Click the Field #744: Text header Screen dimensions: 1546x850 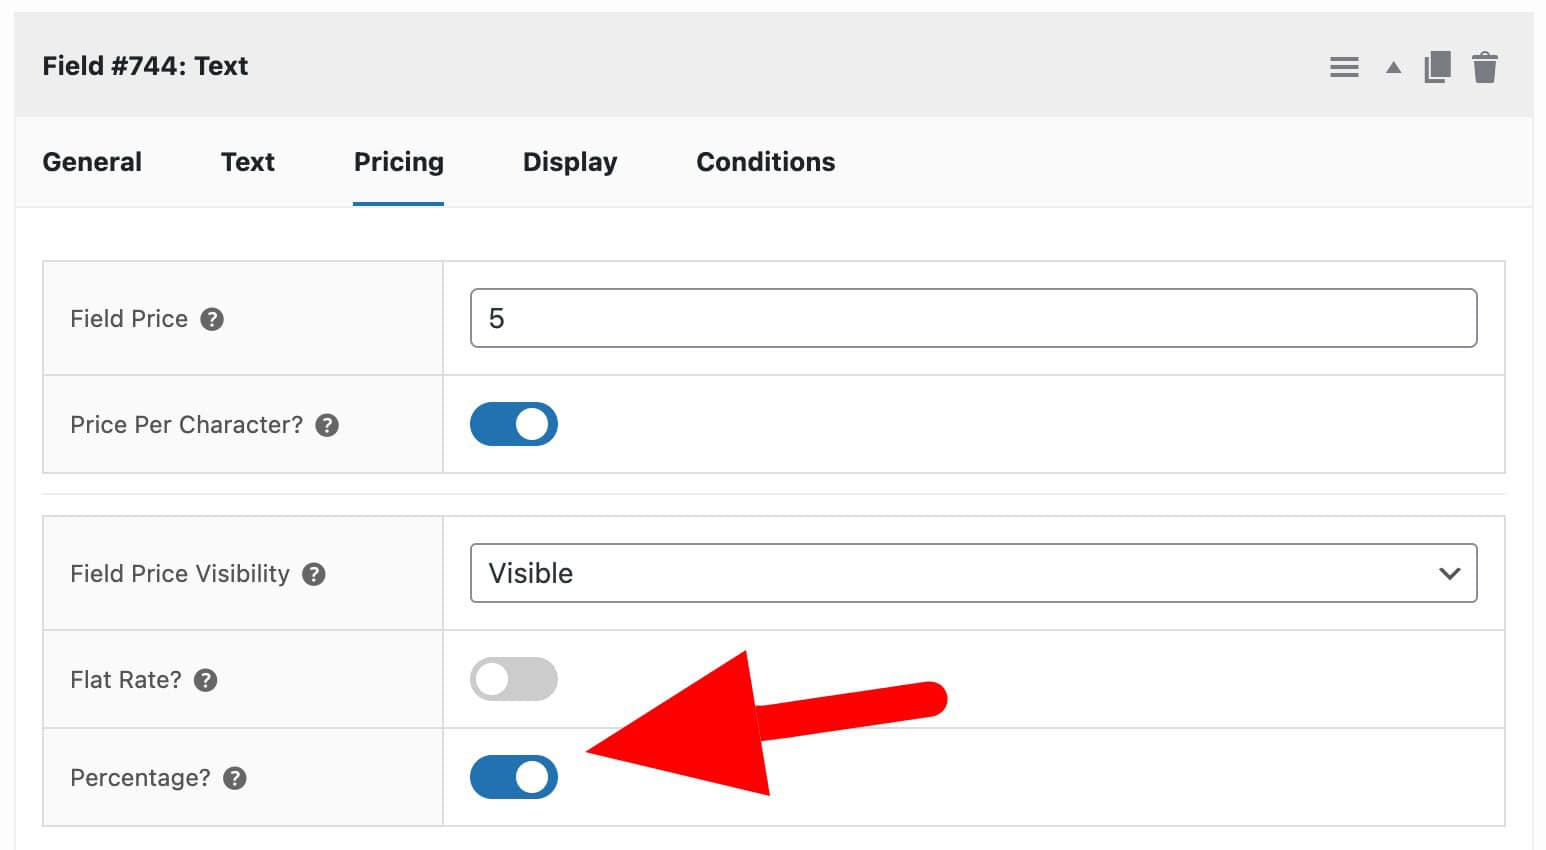145,65
